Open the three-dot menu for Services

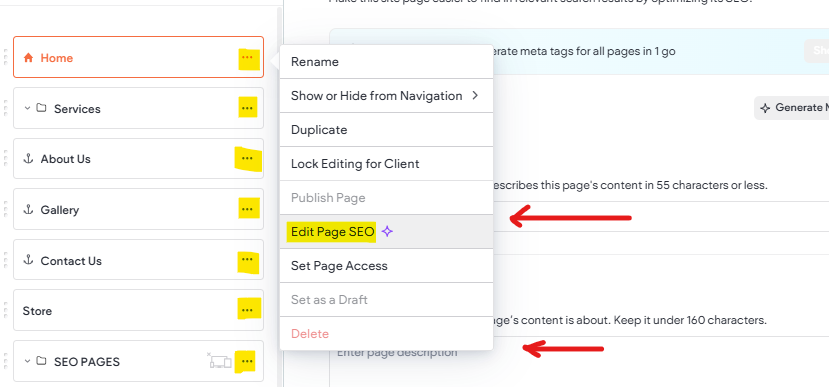247,108
